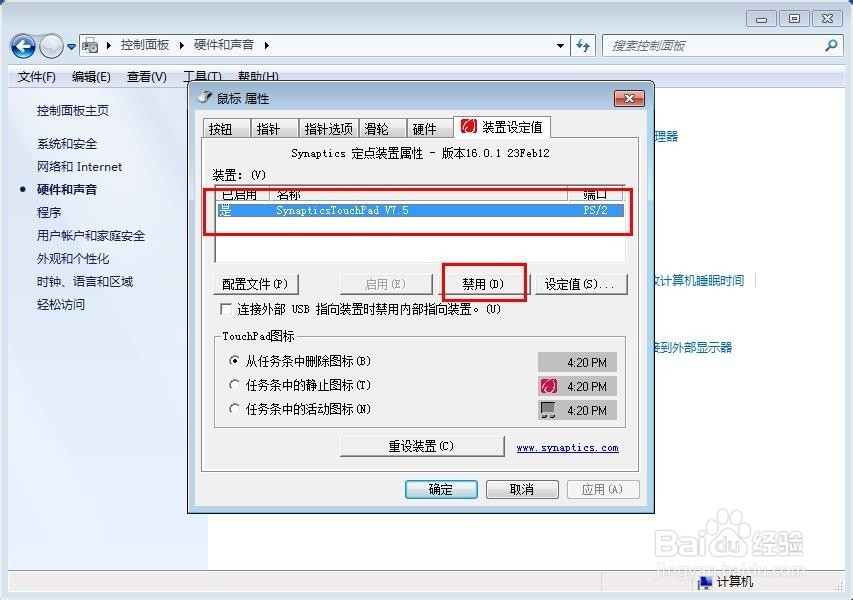Click the 取消 button

coord(522,489)
